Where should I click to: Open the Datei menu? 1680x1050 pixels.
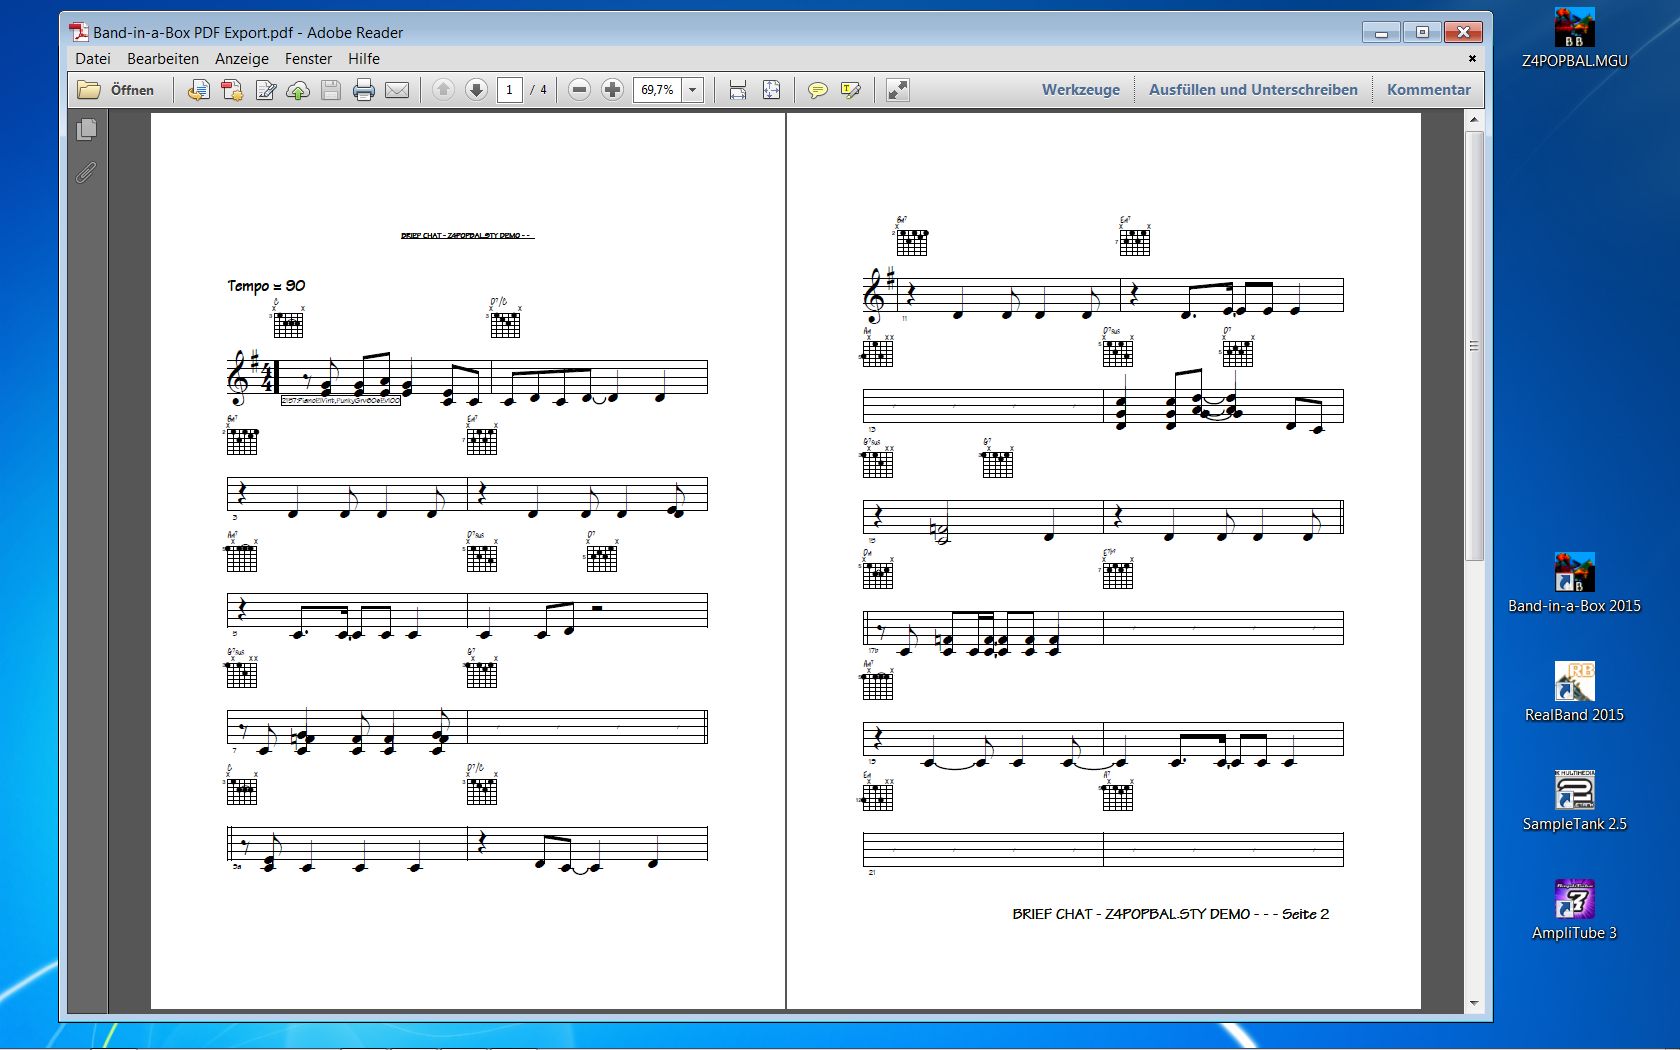[93, 59]
